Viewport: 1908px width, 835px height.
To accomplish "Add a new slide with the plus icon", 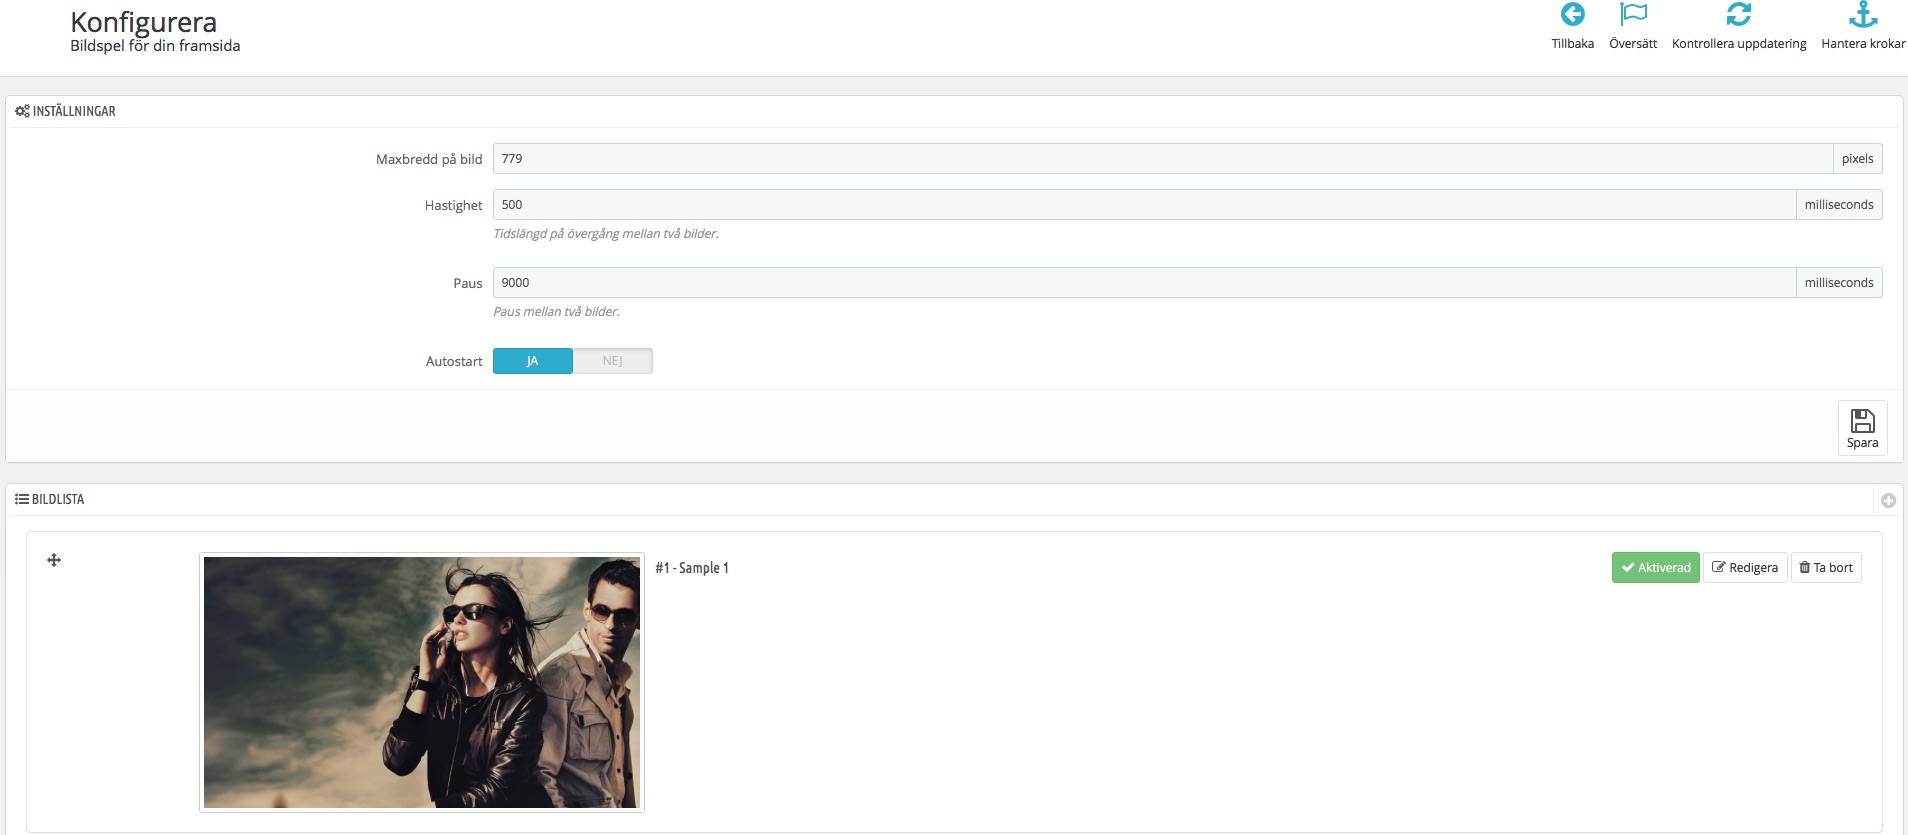I will pyautogui.click(x=1888, y=501).
